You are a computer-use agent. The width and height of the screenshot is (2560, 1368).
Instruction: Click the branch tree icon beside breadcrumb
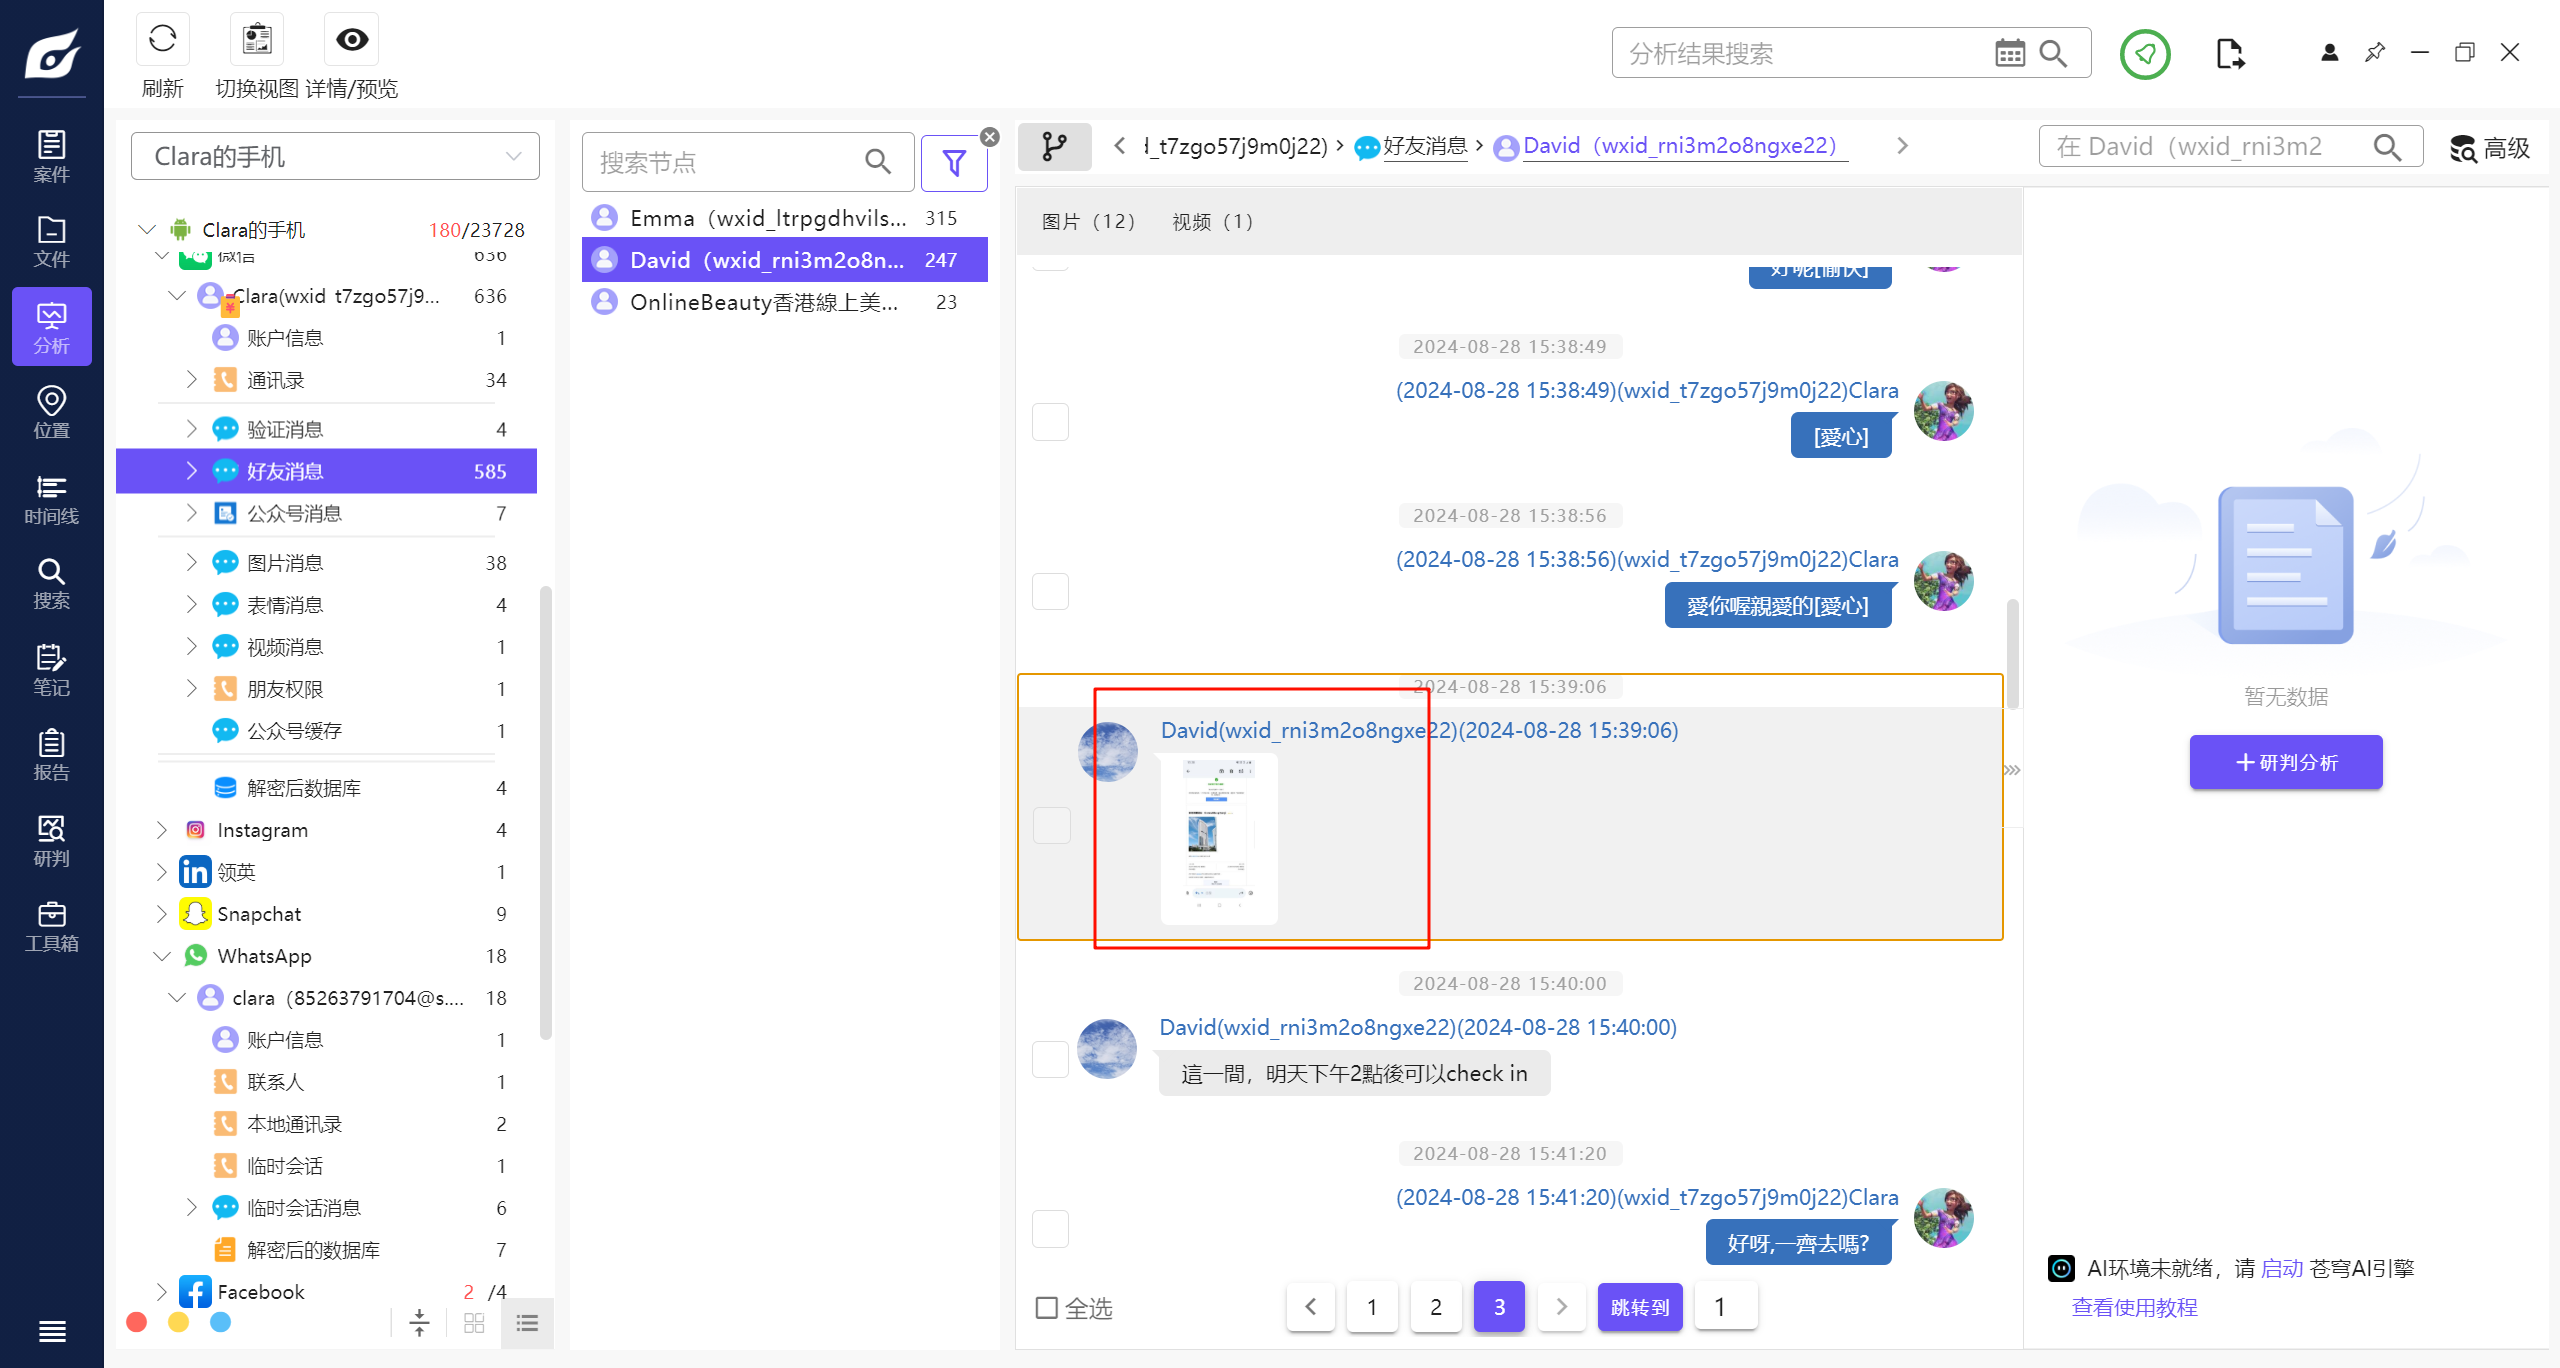tap(1054, 147)
